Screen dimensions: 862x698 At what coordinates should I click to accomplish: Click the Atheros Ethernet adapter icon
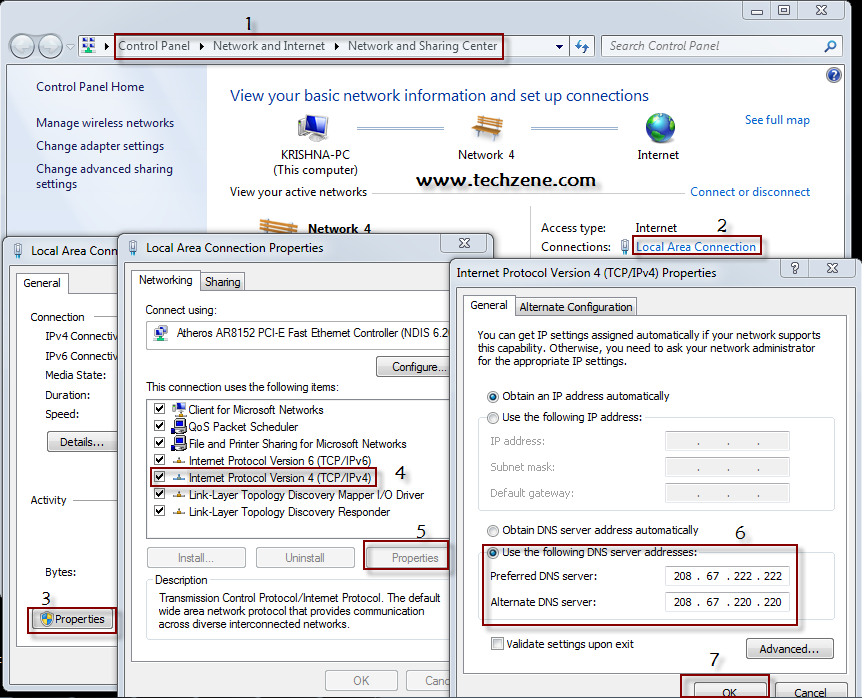(160, 333)
